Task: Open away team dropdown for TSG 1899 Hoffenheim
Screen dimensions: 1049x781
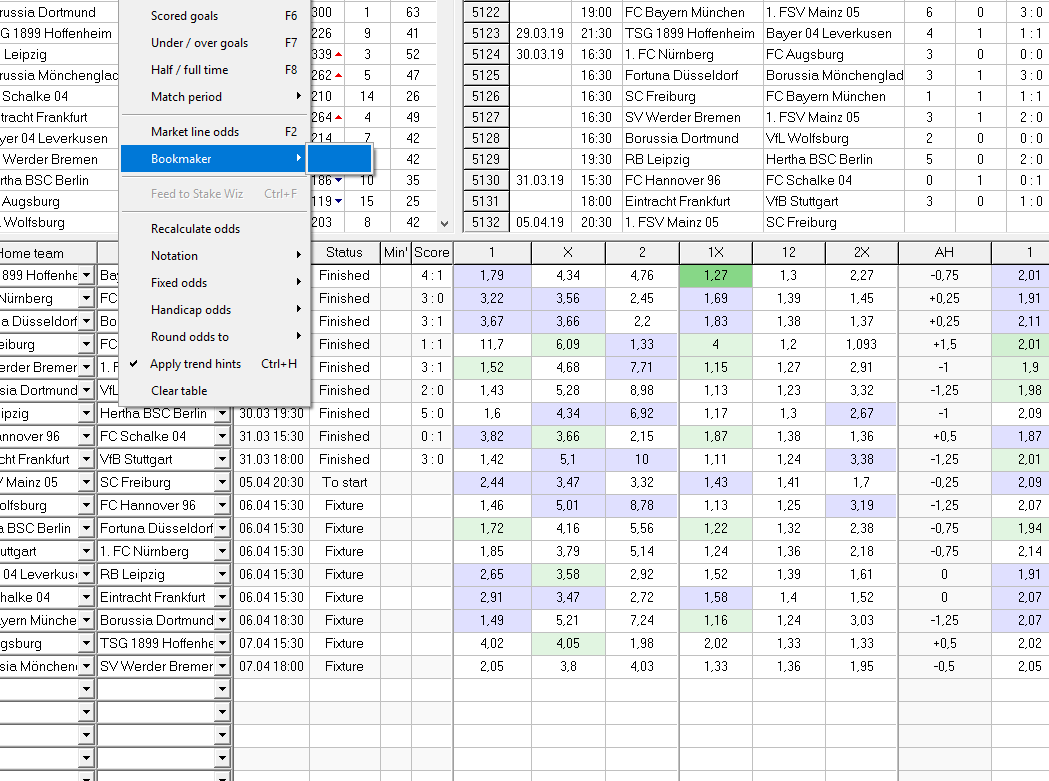Action: [223, 643]
